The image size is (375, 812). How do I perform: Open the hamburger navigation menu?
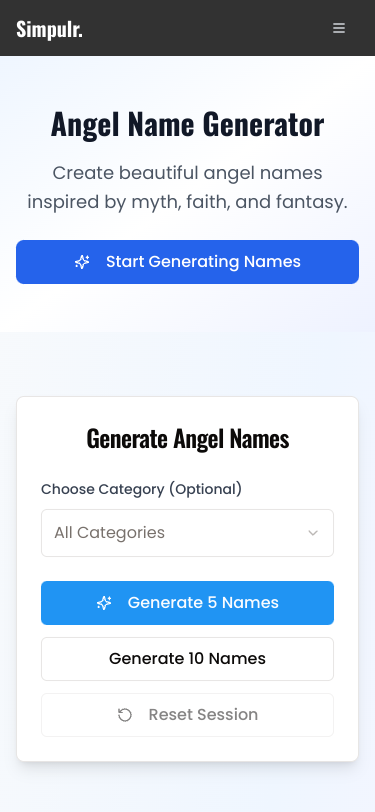(x=339, y=28)
